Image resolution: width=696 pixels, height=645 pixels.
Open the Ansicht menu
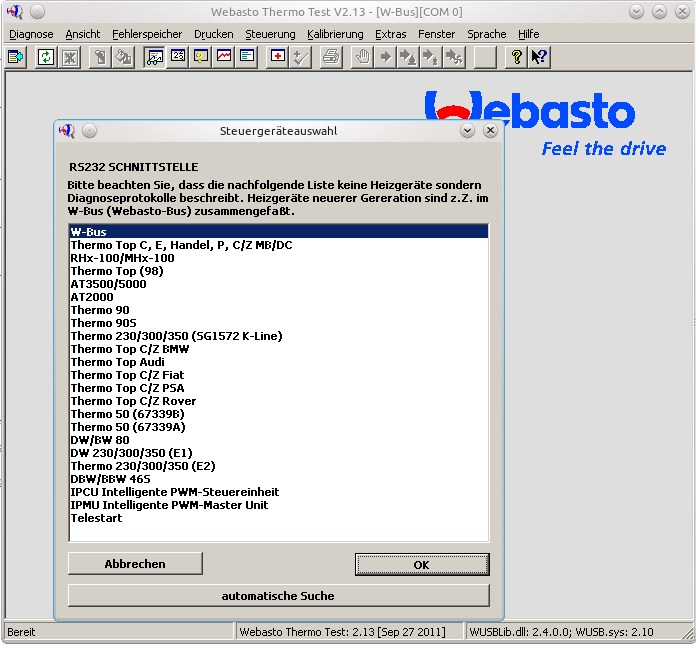83,34
